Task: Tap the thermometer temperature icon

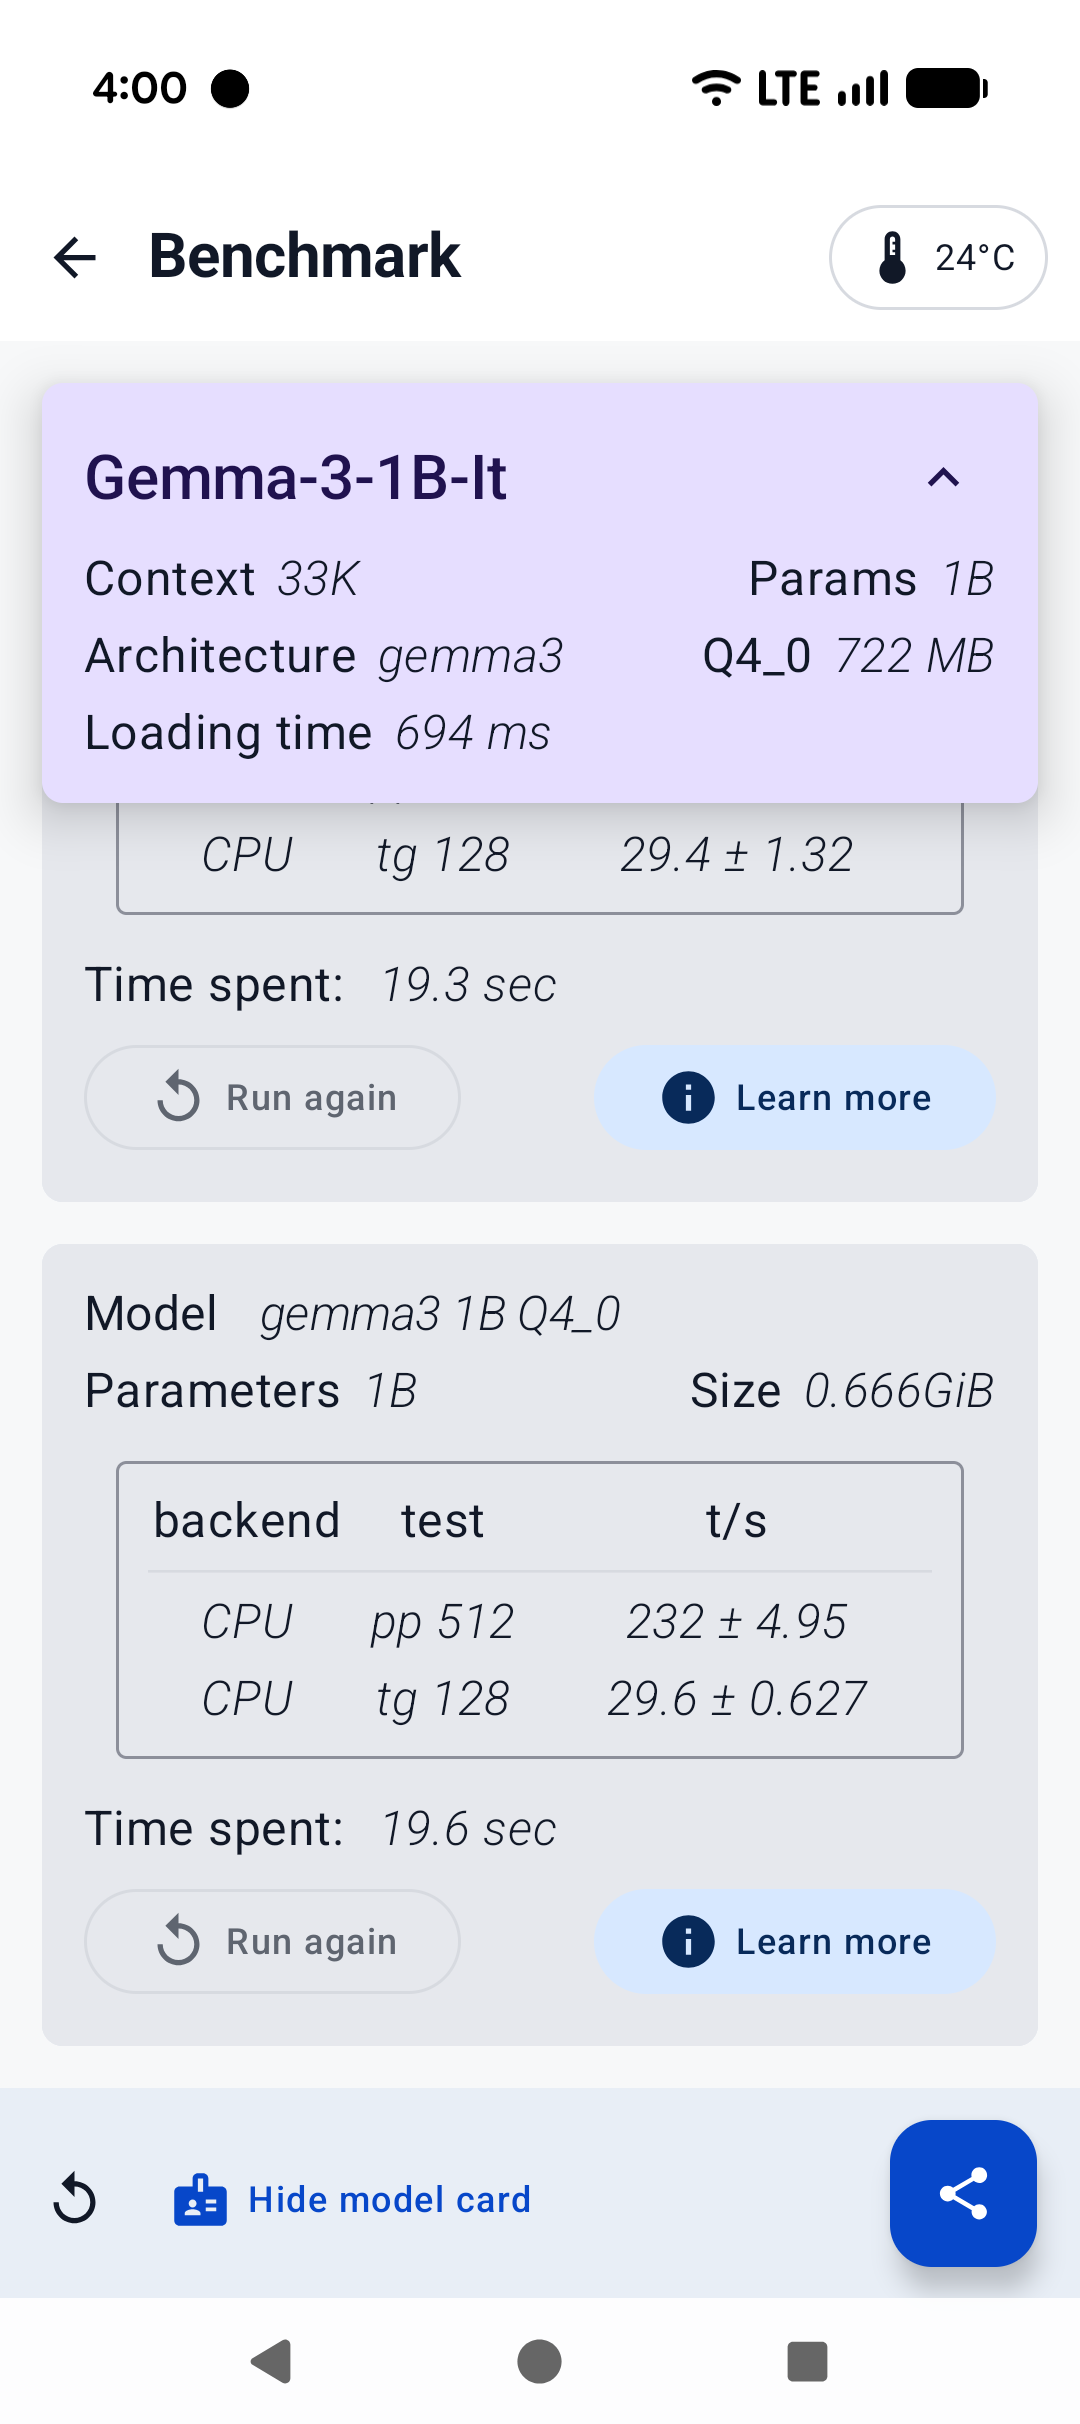Action: (890, 257)
